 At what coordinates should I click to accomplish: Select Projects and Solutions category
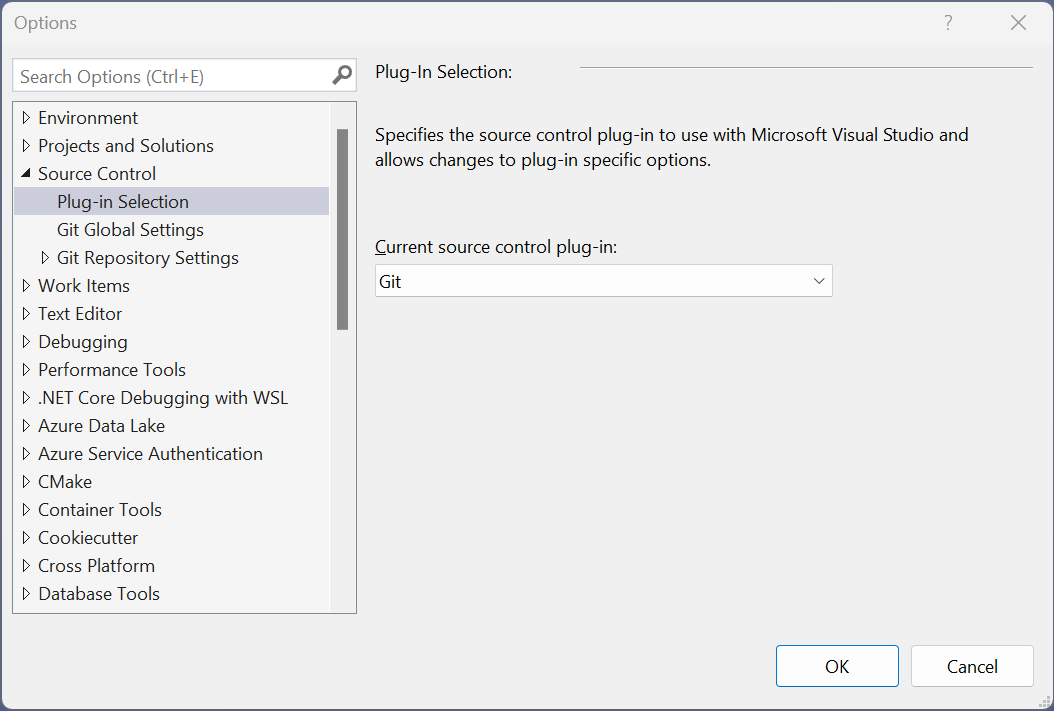[126, 146]
